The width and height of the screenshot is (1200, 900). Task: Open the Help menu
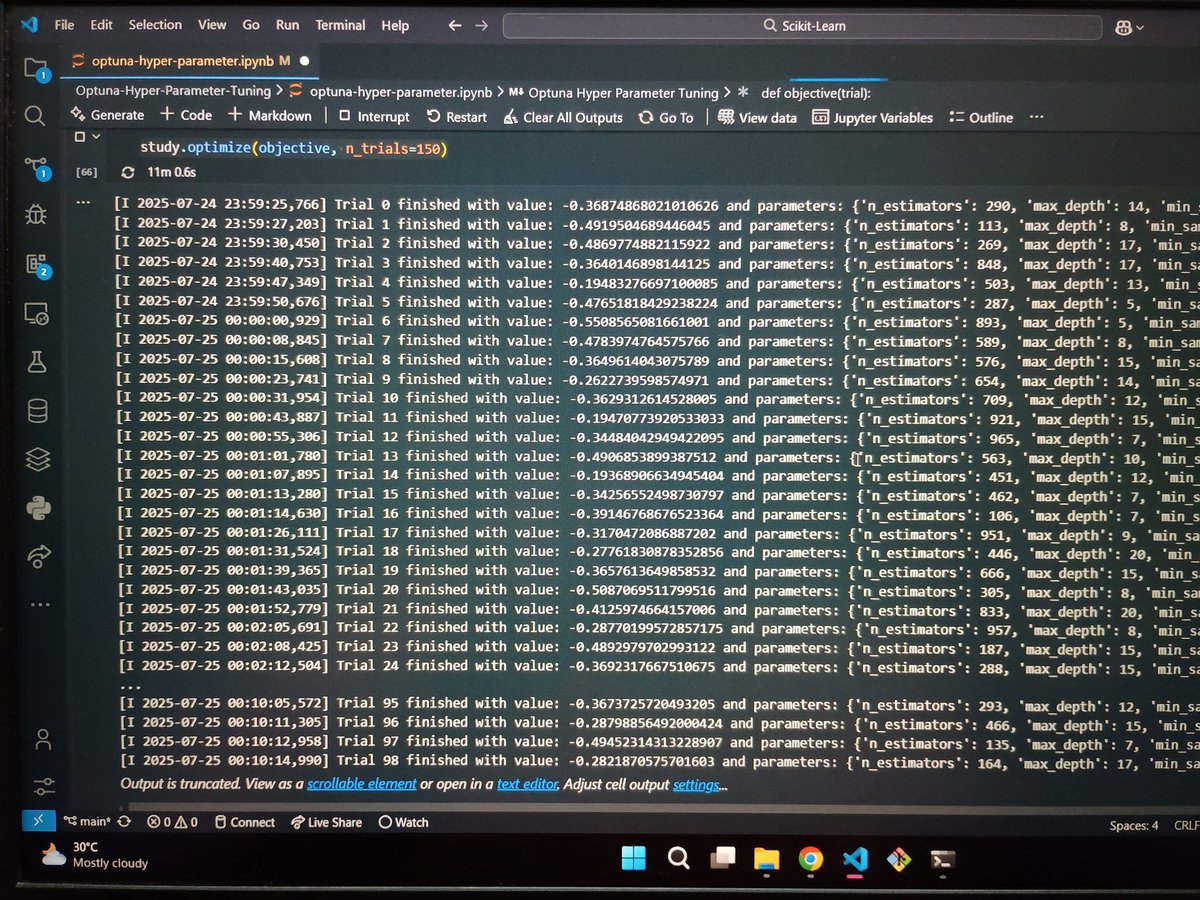[395, 25]
